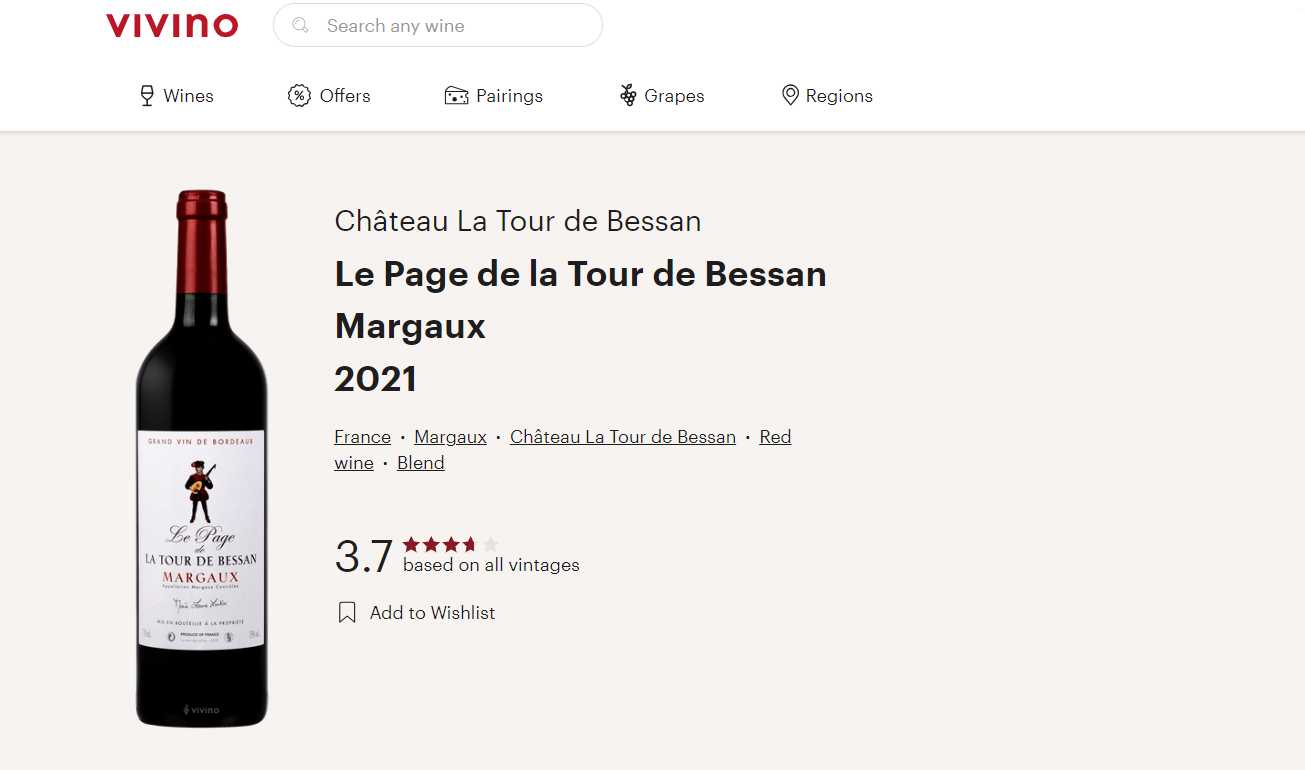Viewport: 1305px width, 770px height.
Task: Open the Wines menu
Action: [188, 96]
